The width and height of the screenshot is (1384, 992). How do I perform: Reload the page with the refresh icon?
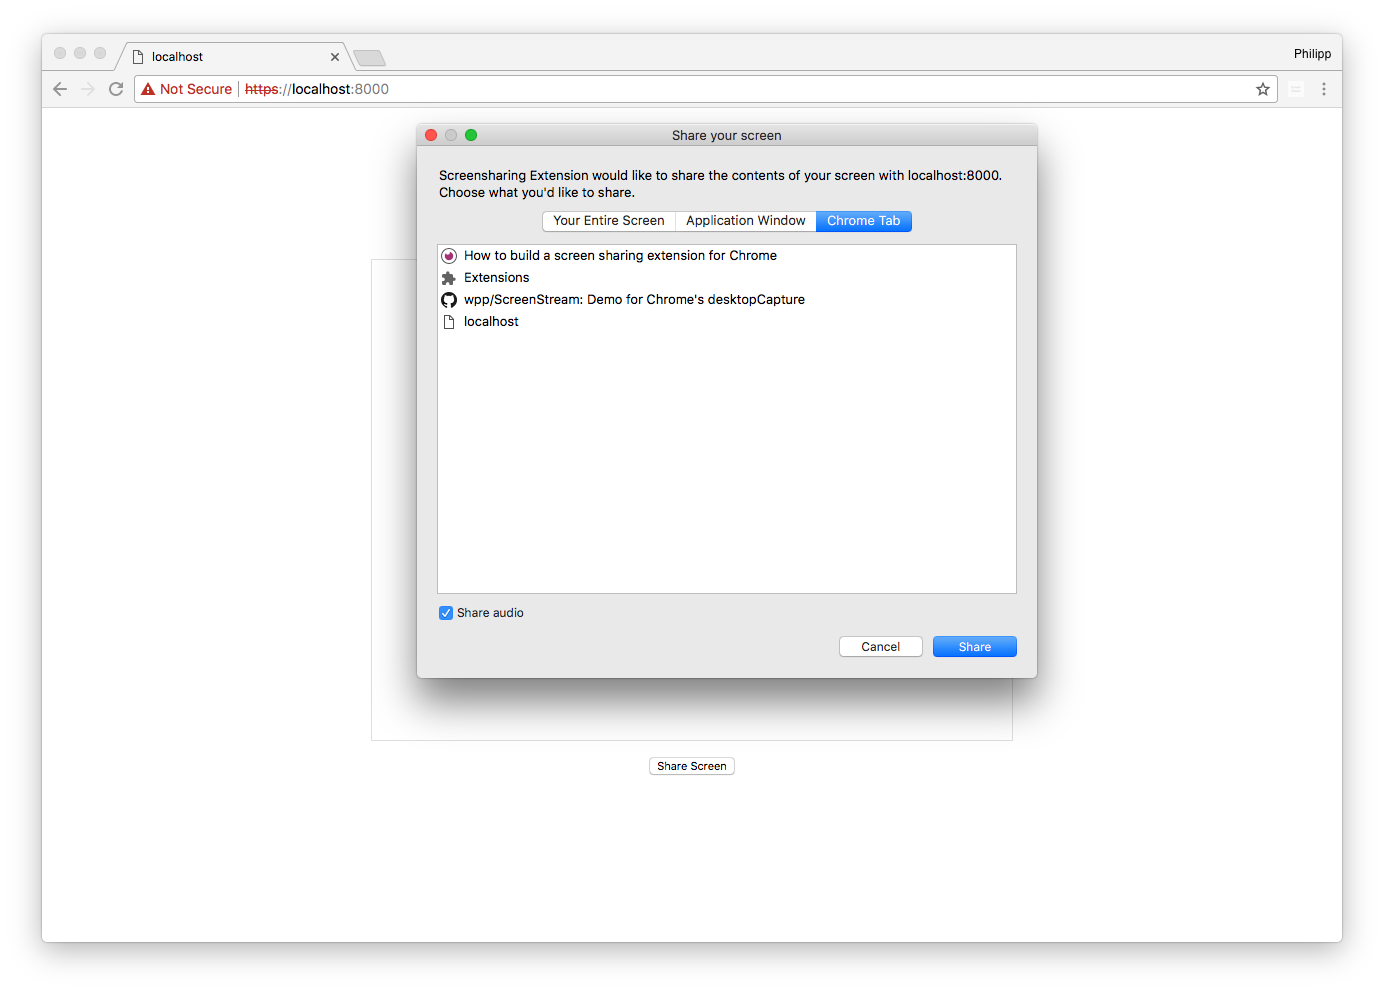115,88
